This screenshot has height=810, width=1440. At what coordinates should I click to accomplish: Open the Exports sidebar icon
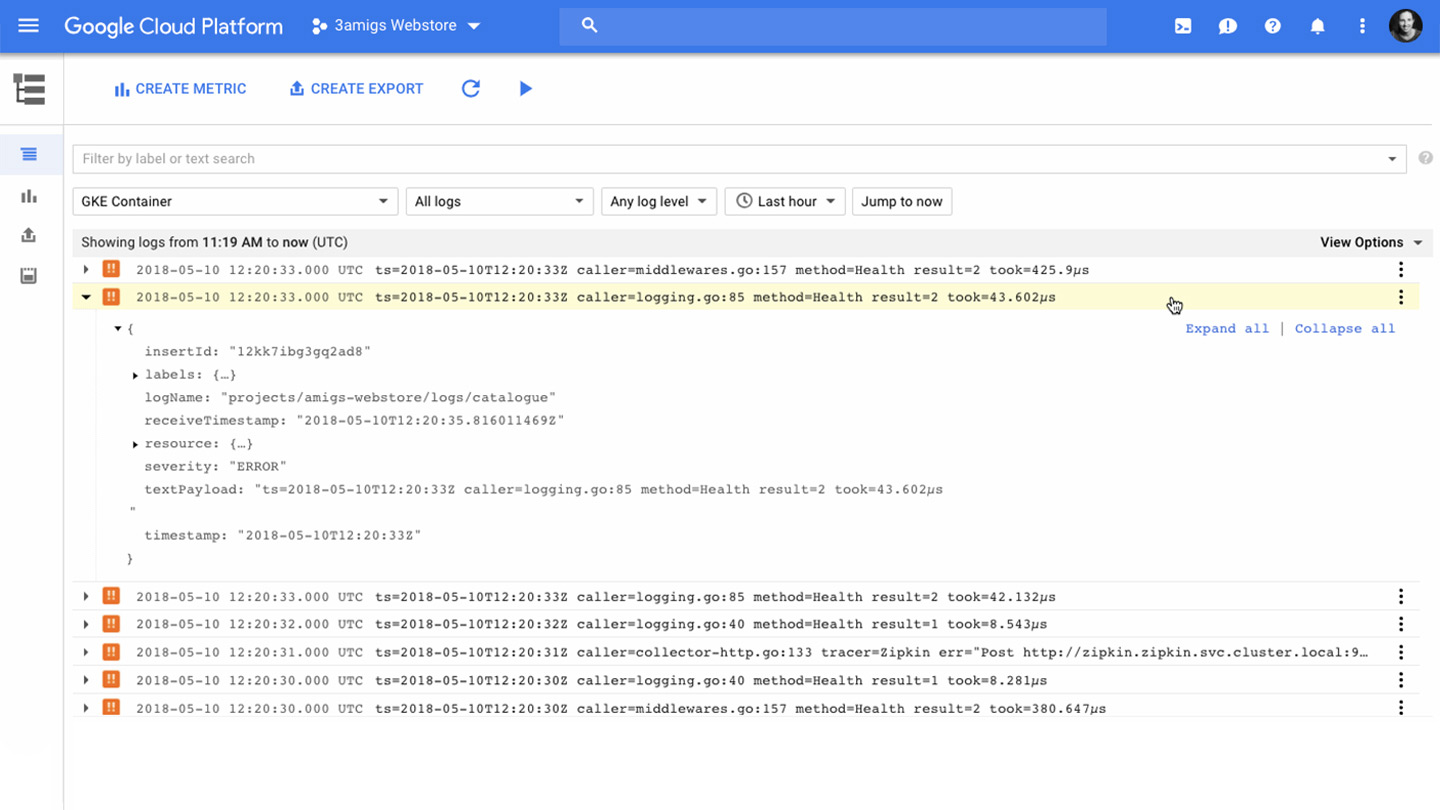coord(29,235)
